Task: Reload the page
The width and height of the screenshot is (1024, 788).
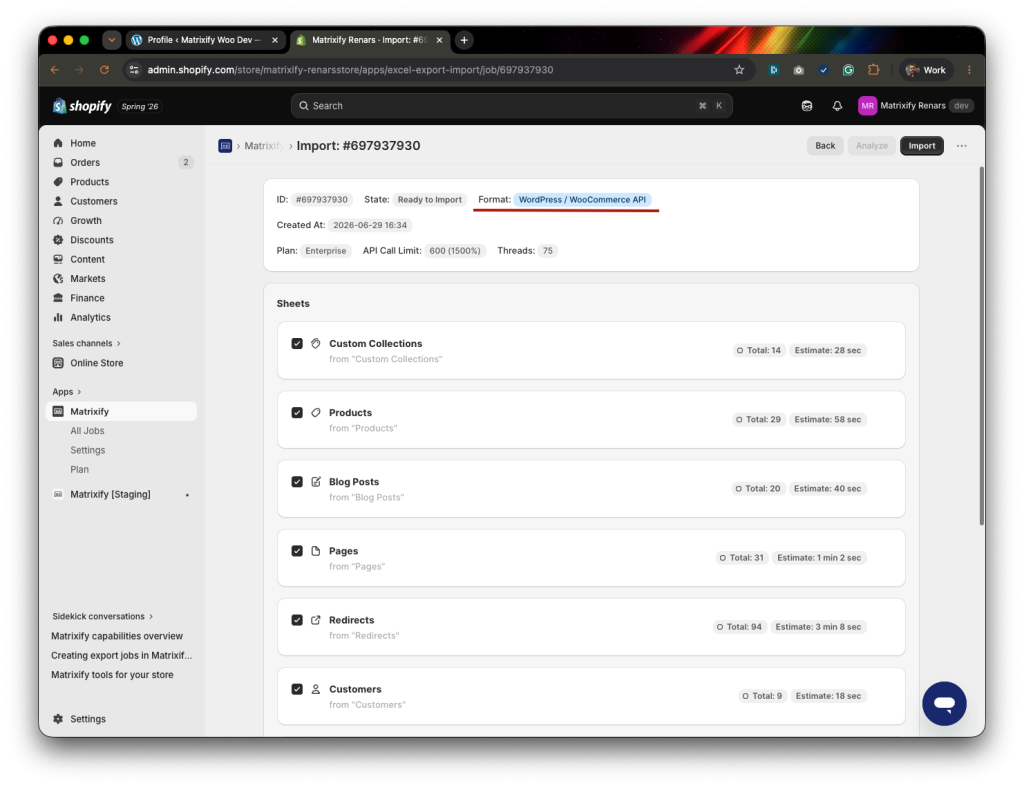Action: point(104,70)
